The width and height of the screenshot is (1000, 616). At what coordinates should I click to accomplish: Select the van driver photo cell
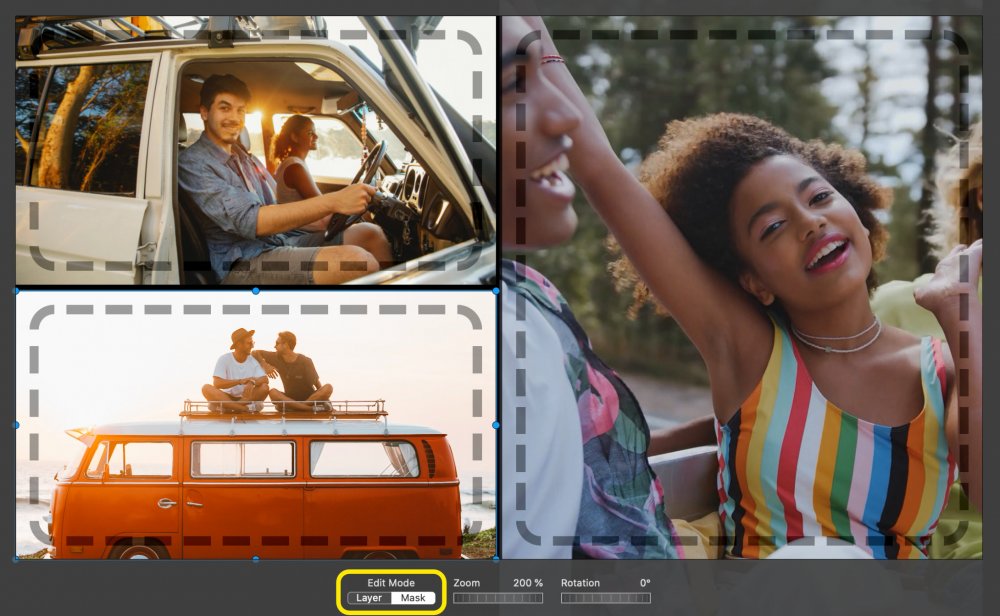click(x=256, y=150)
